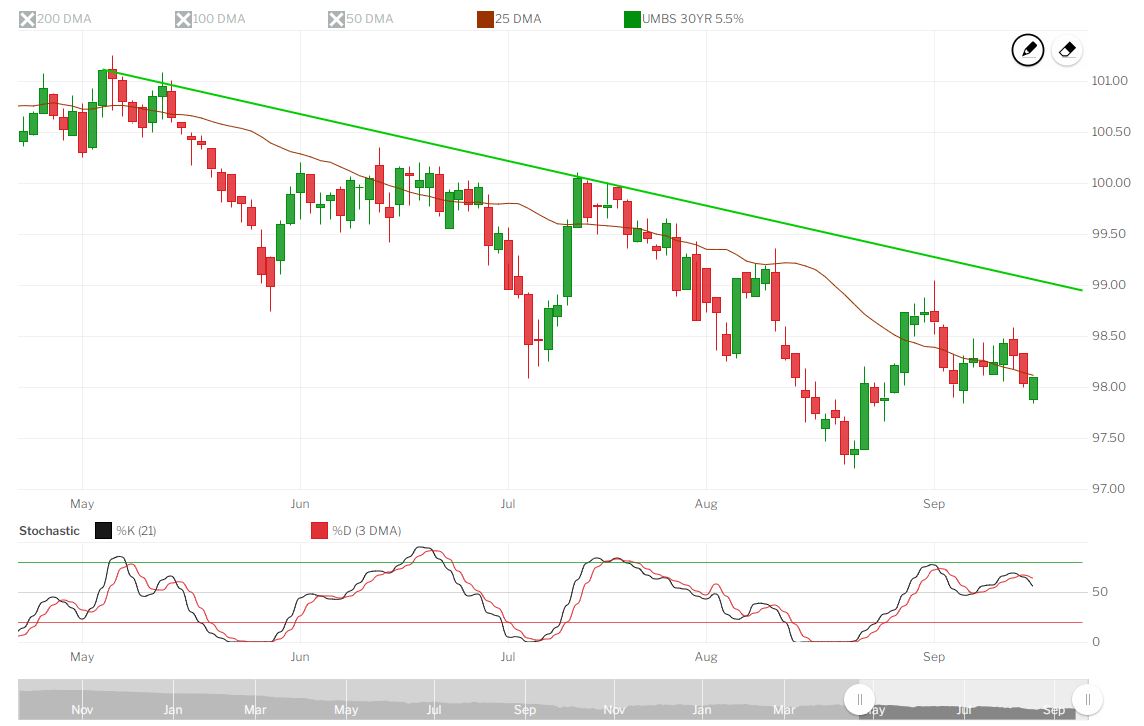
Task: Click the Aug label under the candlestick chart
Action: point(706,504)
